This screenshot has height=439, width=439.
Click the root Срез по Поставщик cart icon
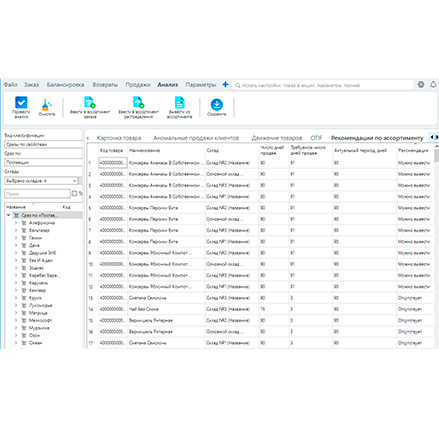[16, 215]
